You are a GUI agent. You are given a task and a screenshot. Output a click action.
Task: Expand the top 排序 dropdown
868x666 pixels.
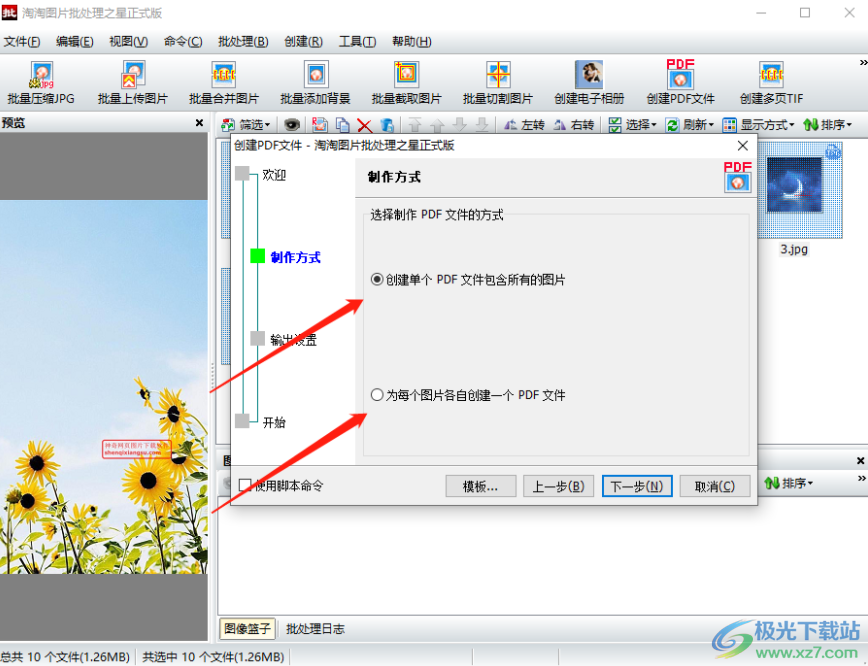click(828, 125)
